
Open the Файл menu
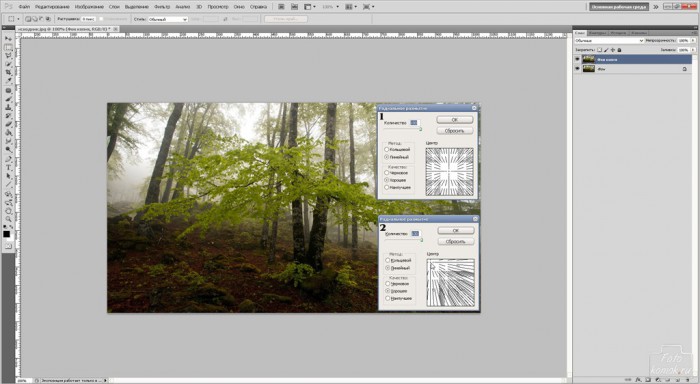coord(24,7)
